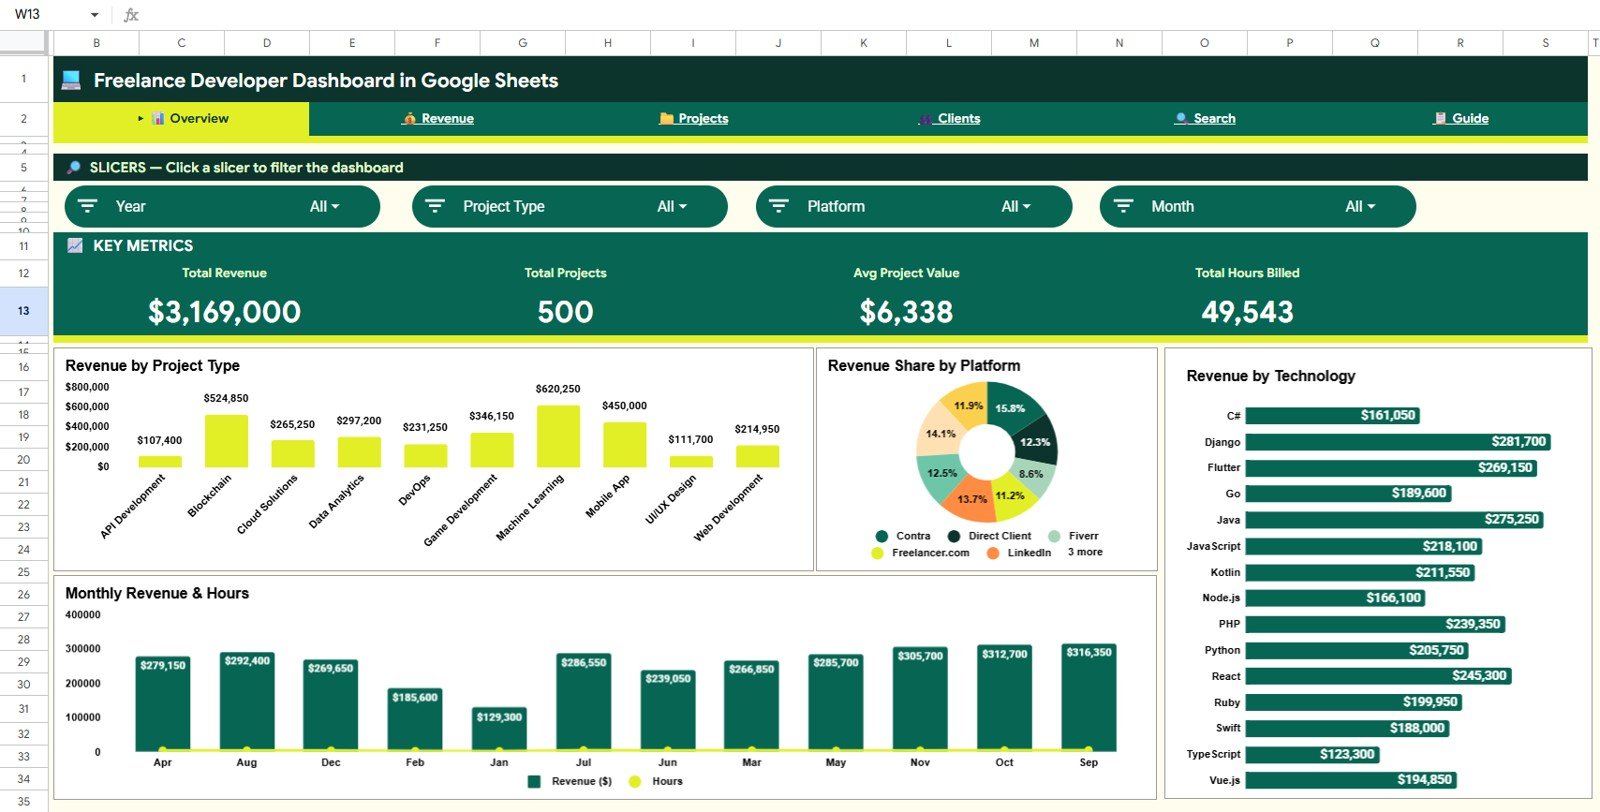The width and height of the screenshot is (1600, 812).
Task: Click the Mobile App $450,000 bar
Action: click(x=625, y=445)
